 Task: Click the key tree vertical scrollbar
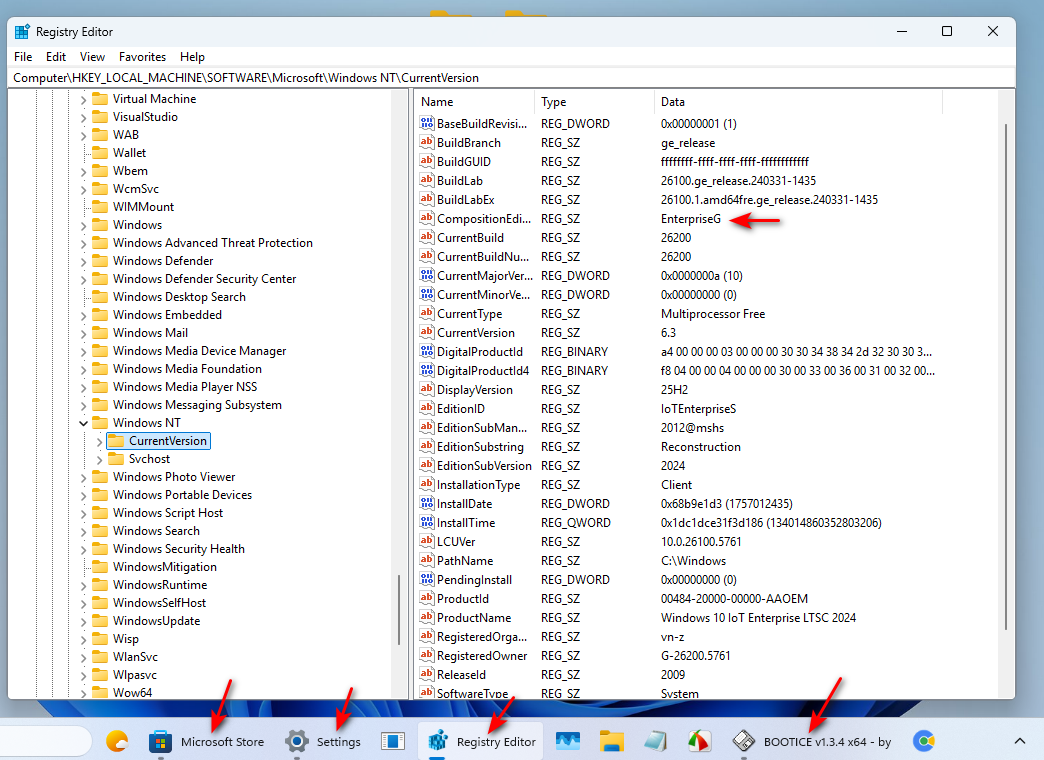click(x=399, y=609)
